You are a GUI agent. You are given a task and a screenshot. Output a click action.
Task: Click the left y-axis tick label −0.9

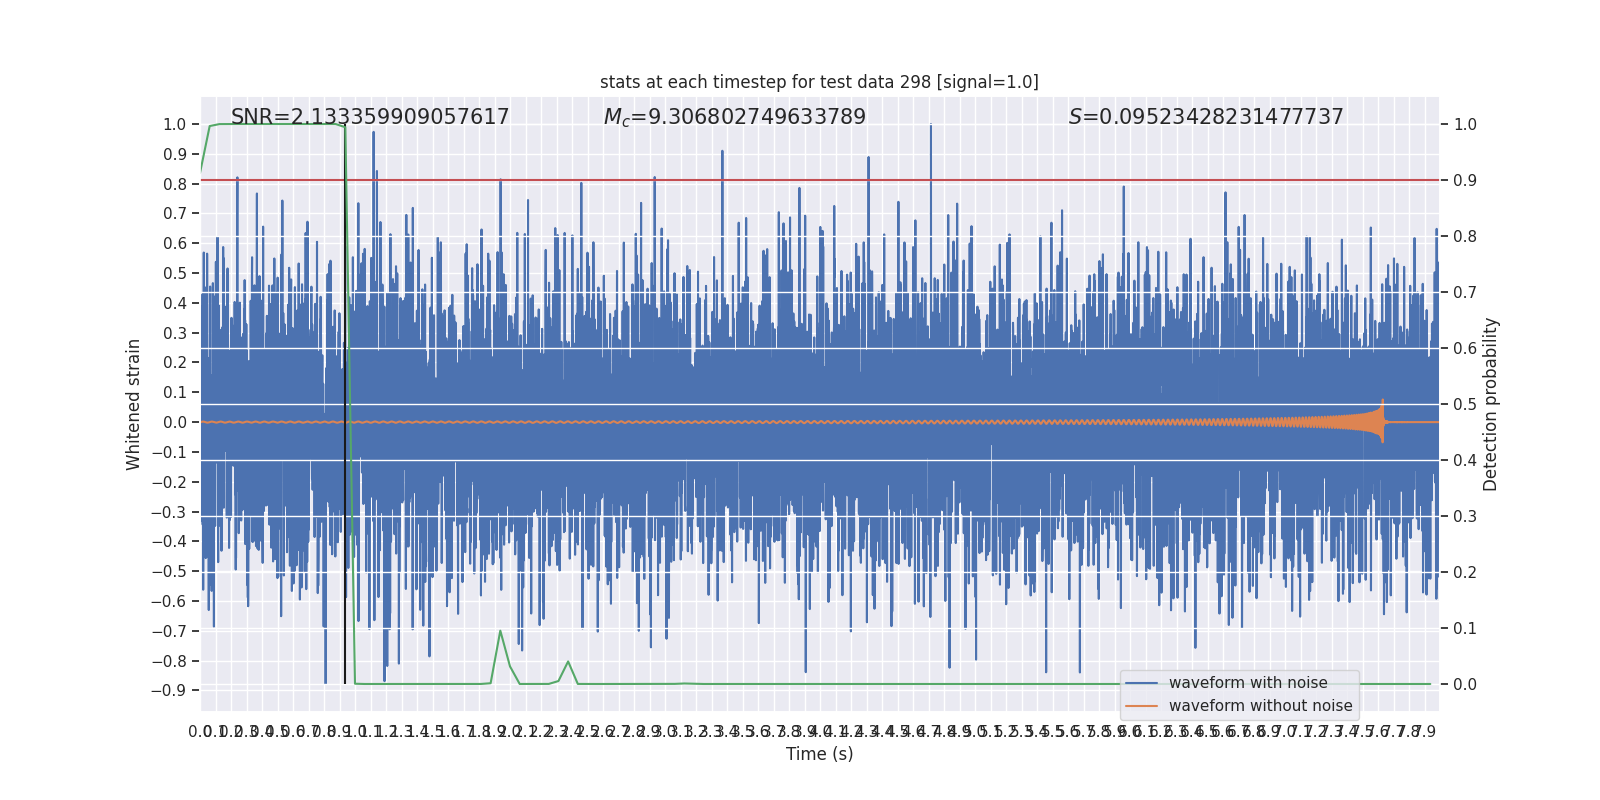click(x=169, y=691)
